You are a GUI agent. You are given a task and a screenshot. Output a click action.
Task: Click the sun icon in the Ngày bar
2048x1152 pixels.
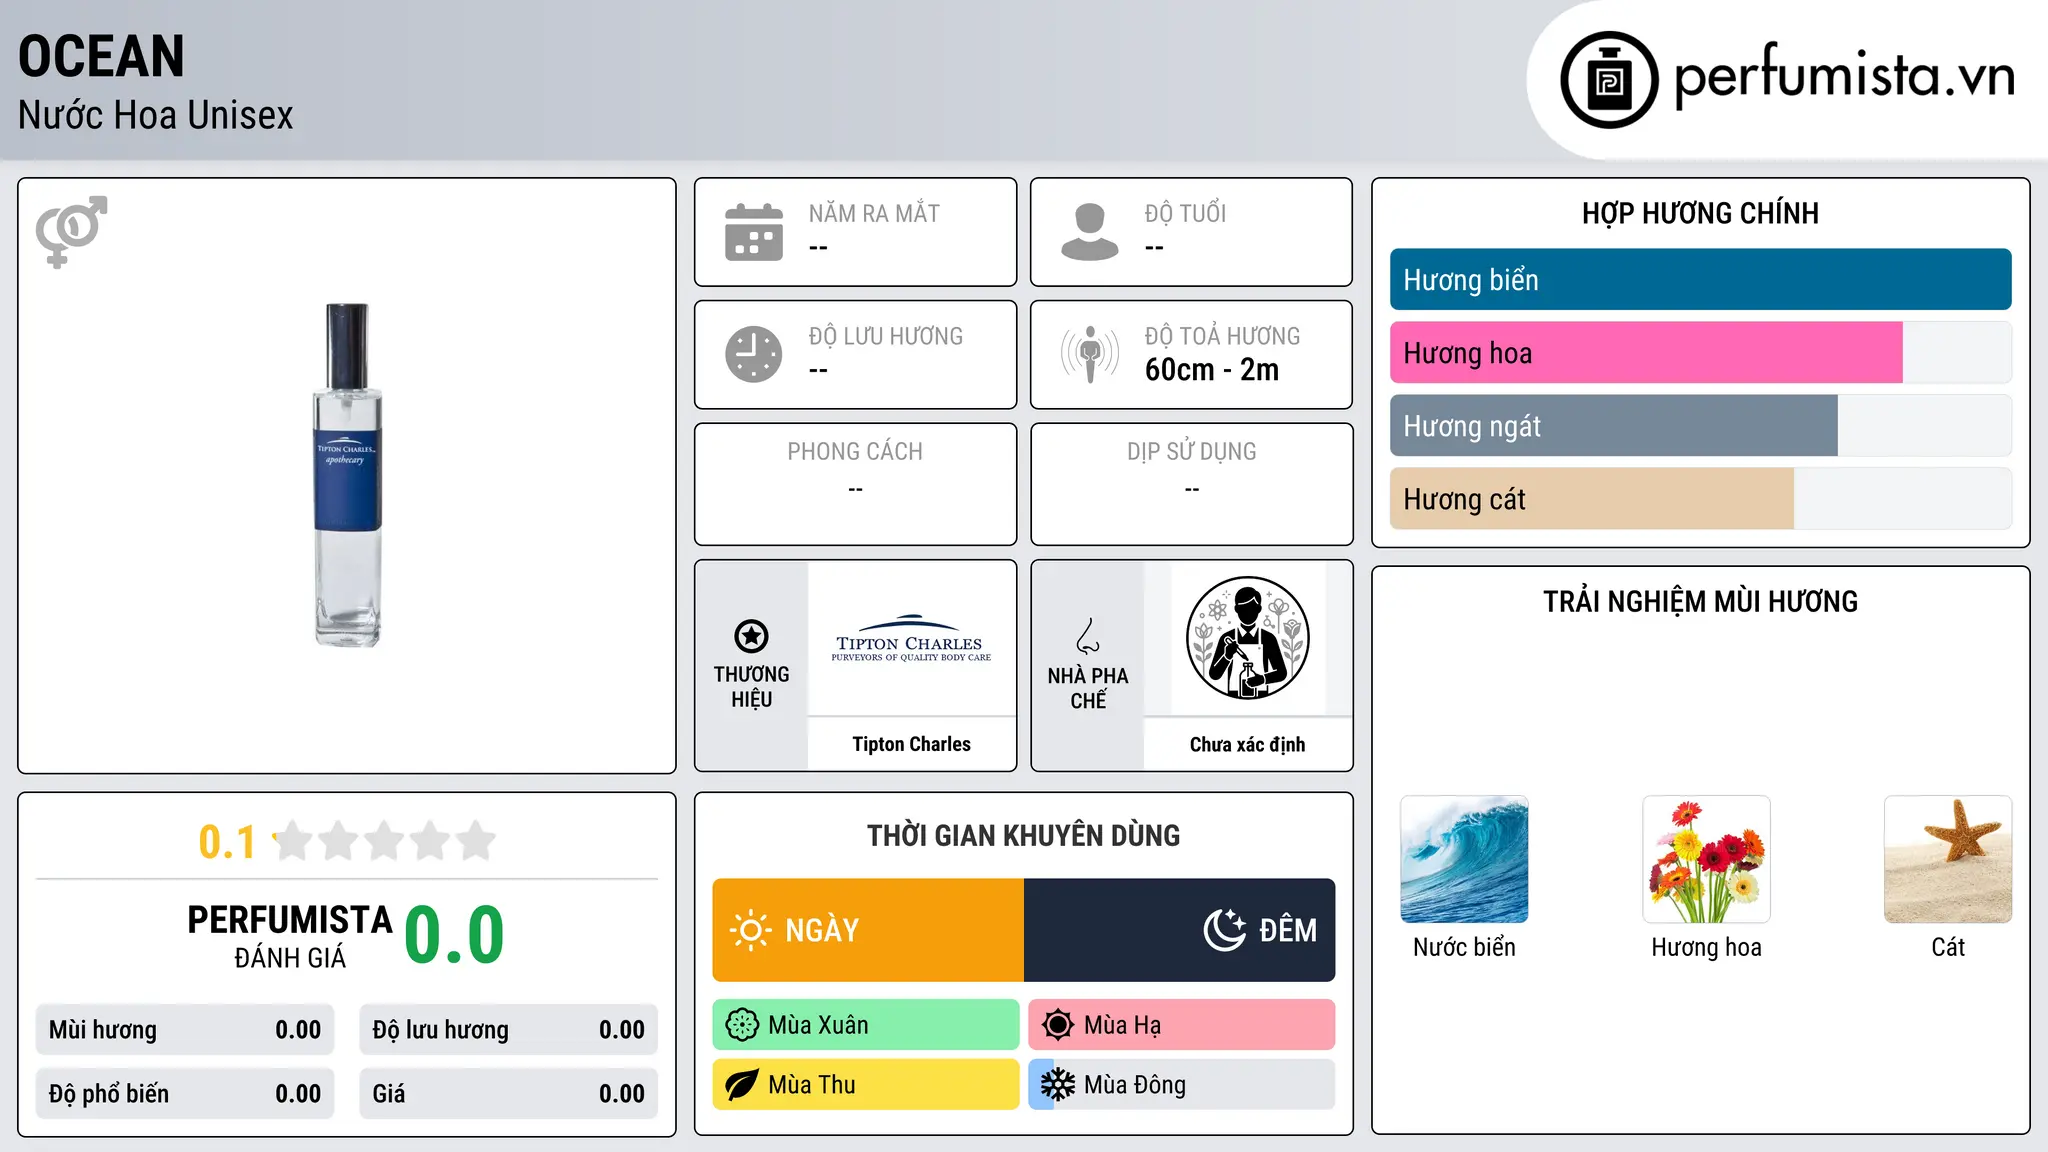click(x=750, y=930)
